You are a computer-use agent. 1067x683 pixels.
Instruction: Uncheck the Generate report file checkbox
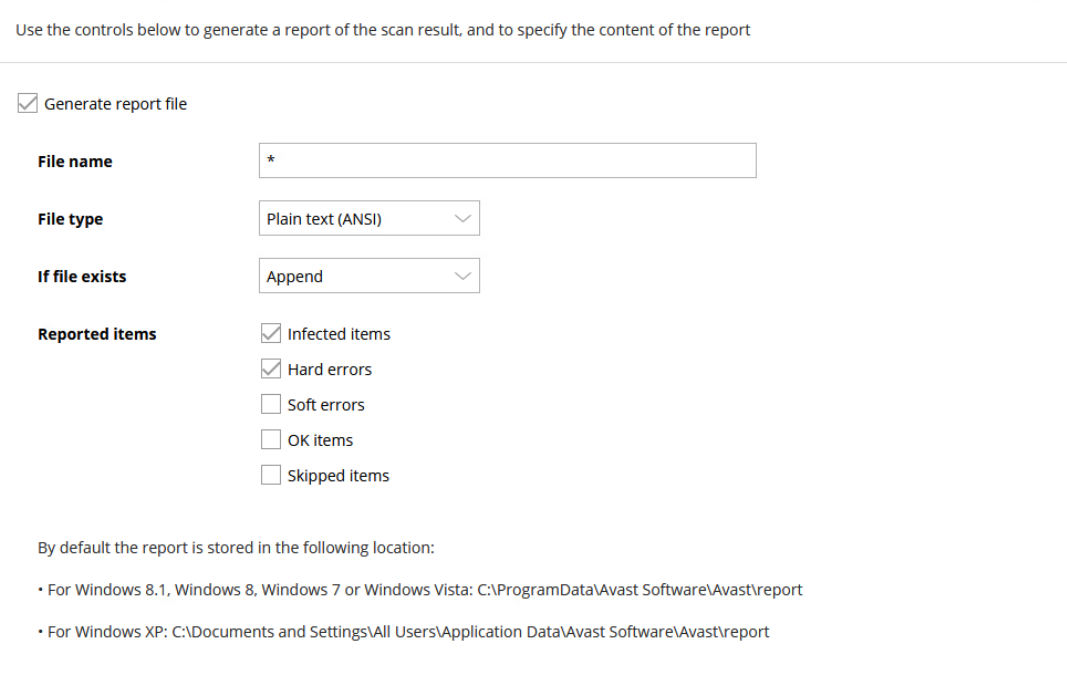point(27,103)
